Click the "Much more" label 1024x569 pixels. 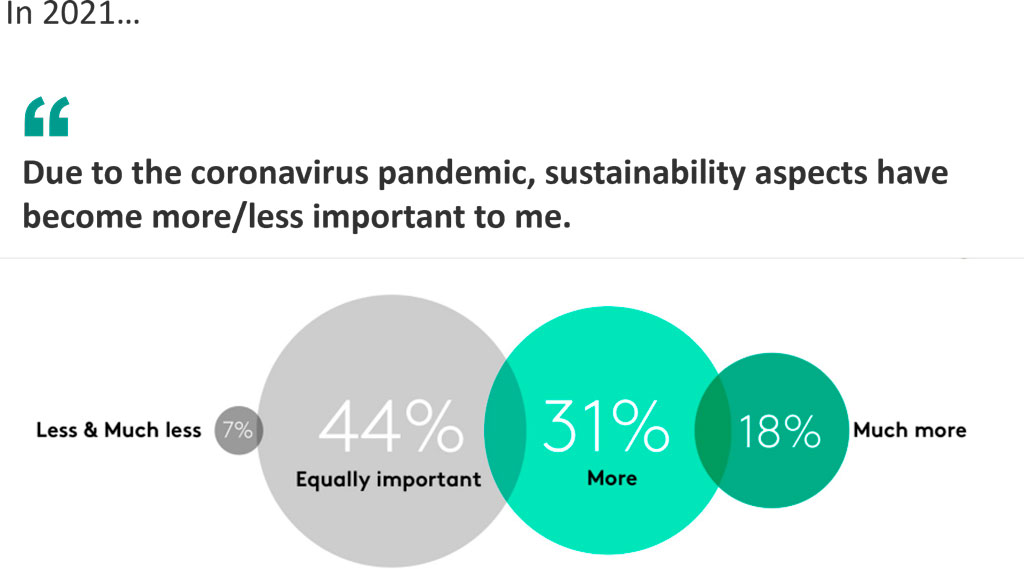pyautogui.click(x=909, y=431)
